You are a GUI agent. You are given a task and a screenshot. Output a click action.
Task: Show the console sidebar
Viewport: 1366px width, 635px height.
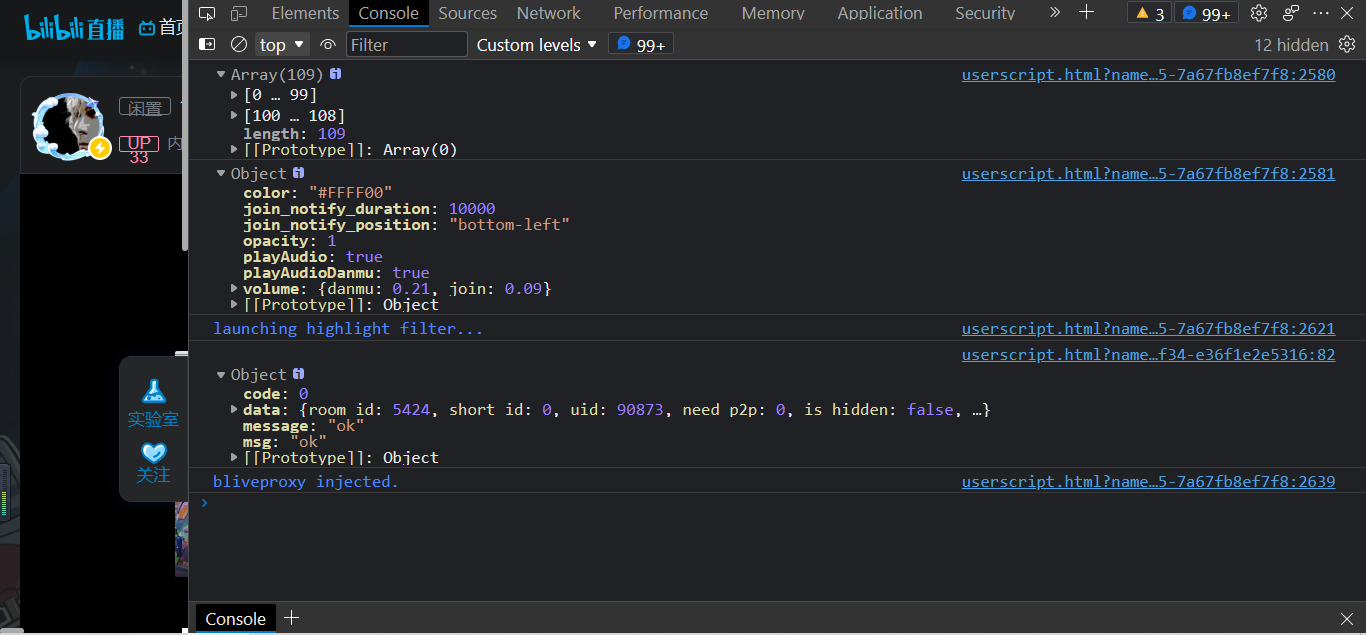pos(207,44)
